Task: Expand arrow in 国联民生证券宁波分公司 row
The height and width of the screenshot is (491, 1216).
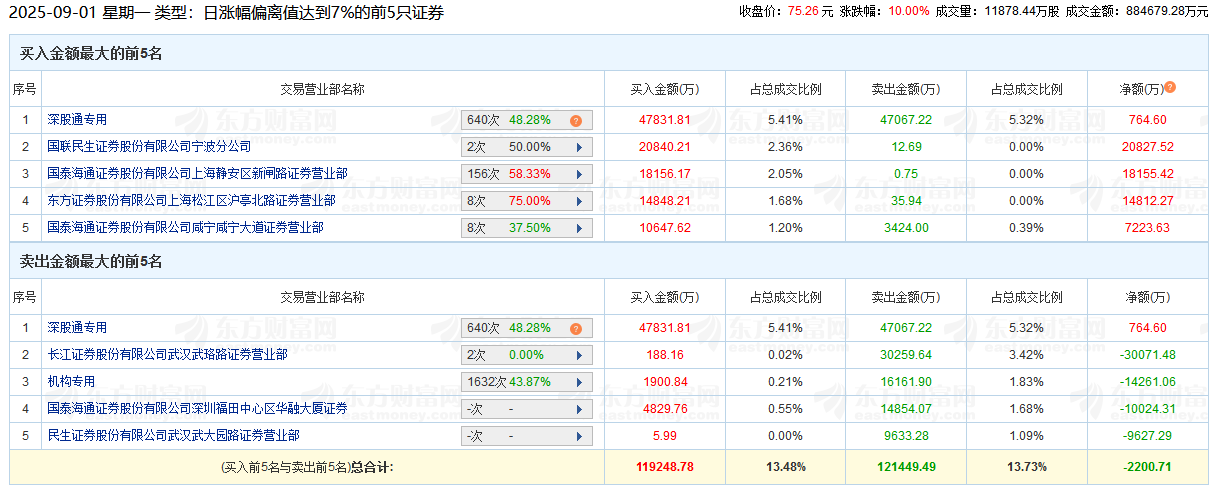Action: [x=579, y=147]
